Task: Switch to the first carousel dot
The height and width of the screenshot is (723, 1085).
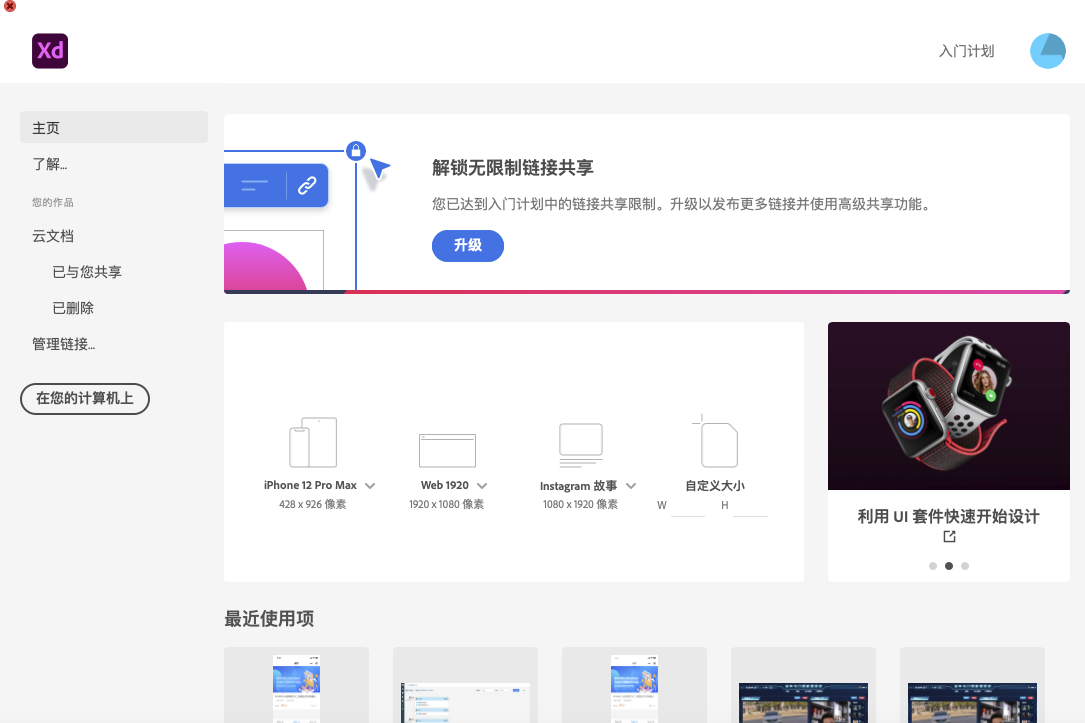Action: (x=933, y=566)
